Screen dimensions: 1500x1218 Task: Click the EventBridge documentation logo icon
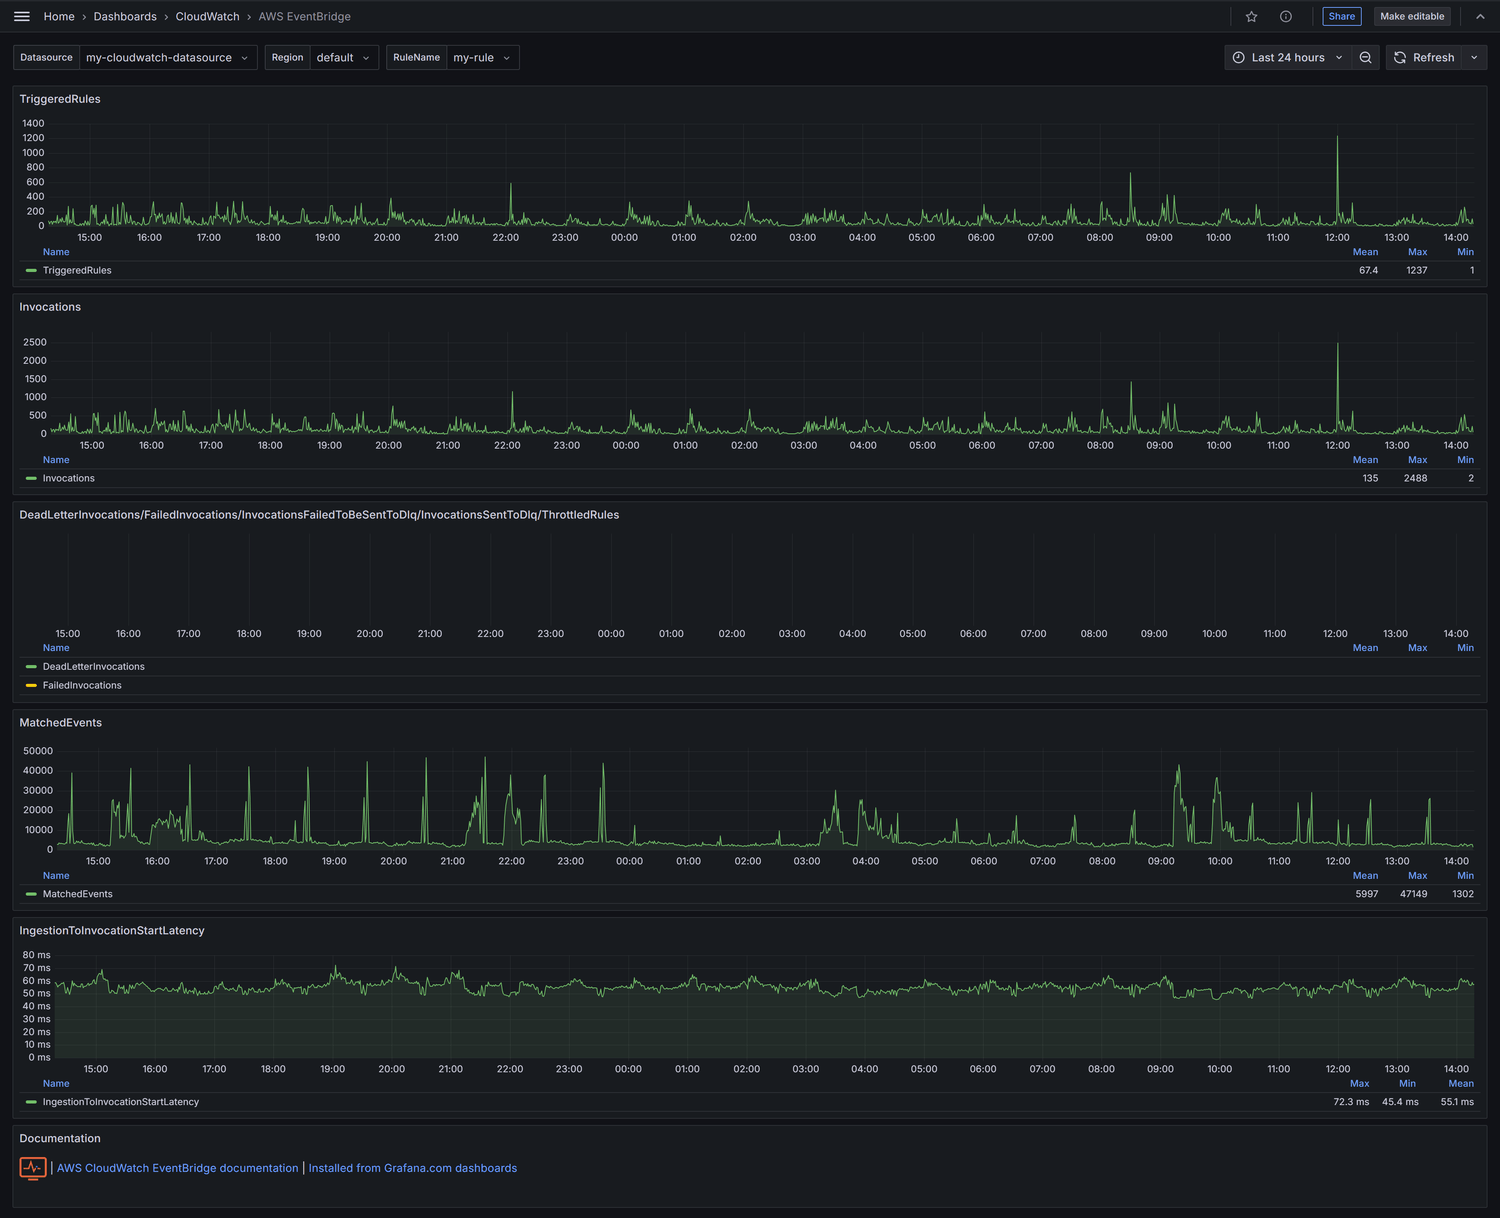33,1168
